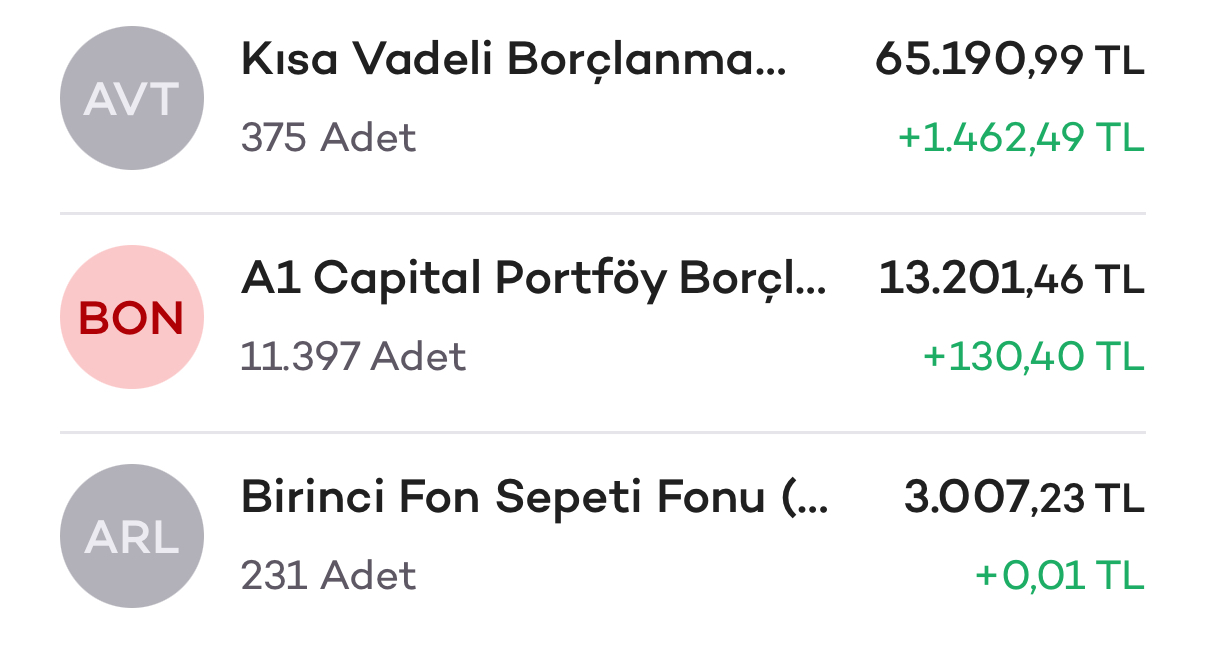Select the 65.190,99 TL total value
This screenshot has width=1206, height=646.
coord(1008,61)
